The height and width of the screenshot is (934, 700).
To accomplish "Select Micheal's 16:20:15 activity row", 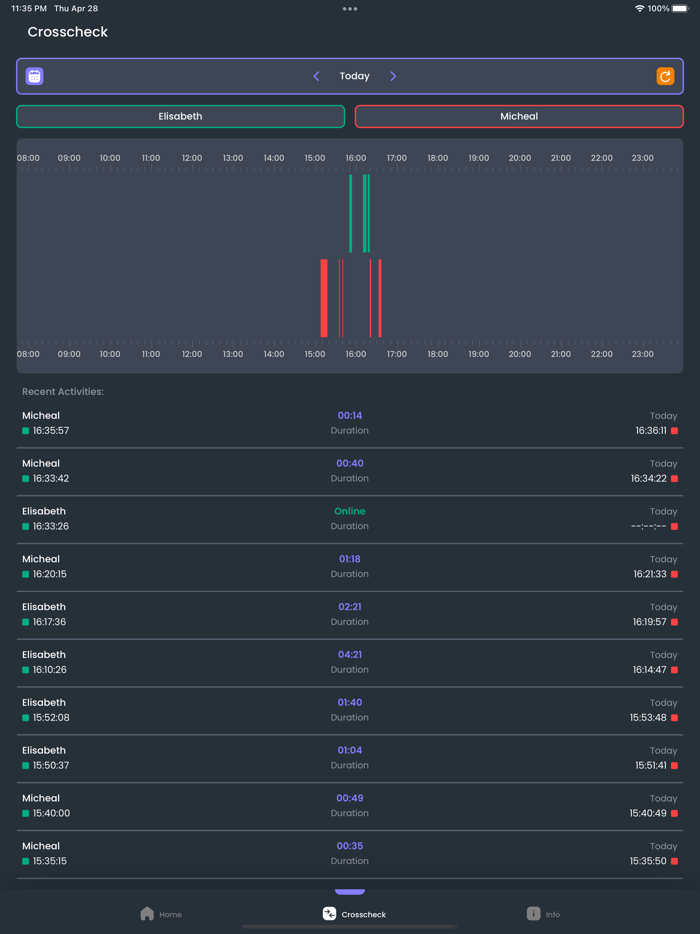I will tap(350, 567).
